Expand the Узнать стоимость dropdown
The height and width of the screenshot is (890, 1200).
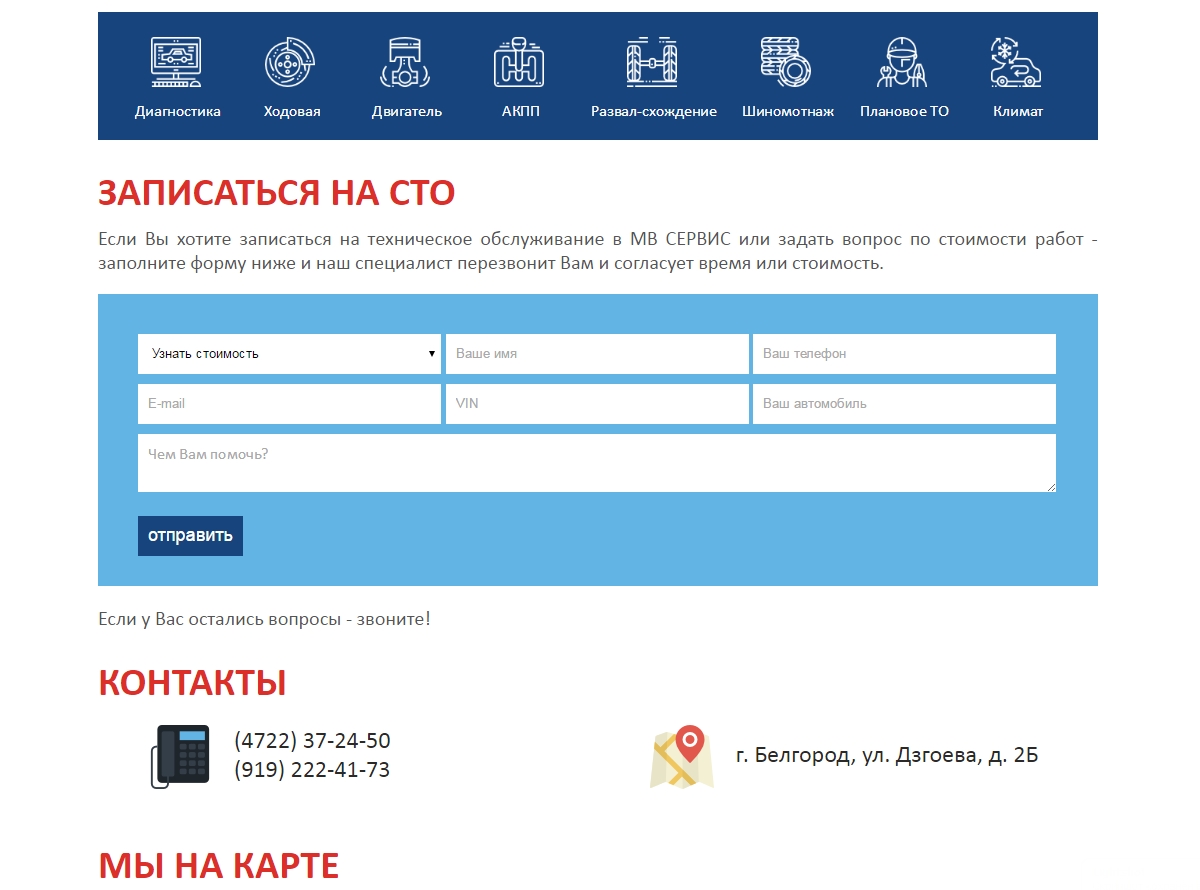click(x=289, y=354)
